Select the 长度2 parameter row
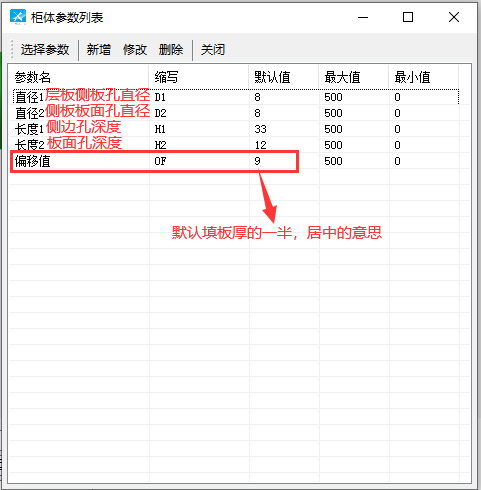The height and width of the screenshot is (490, 481). (x=236, y=145)
